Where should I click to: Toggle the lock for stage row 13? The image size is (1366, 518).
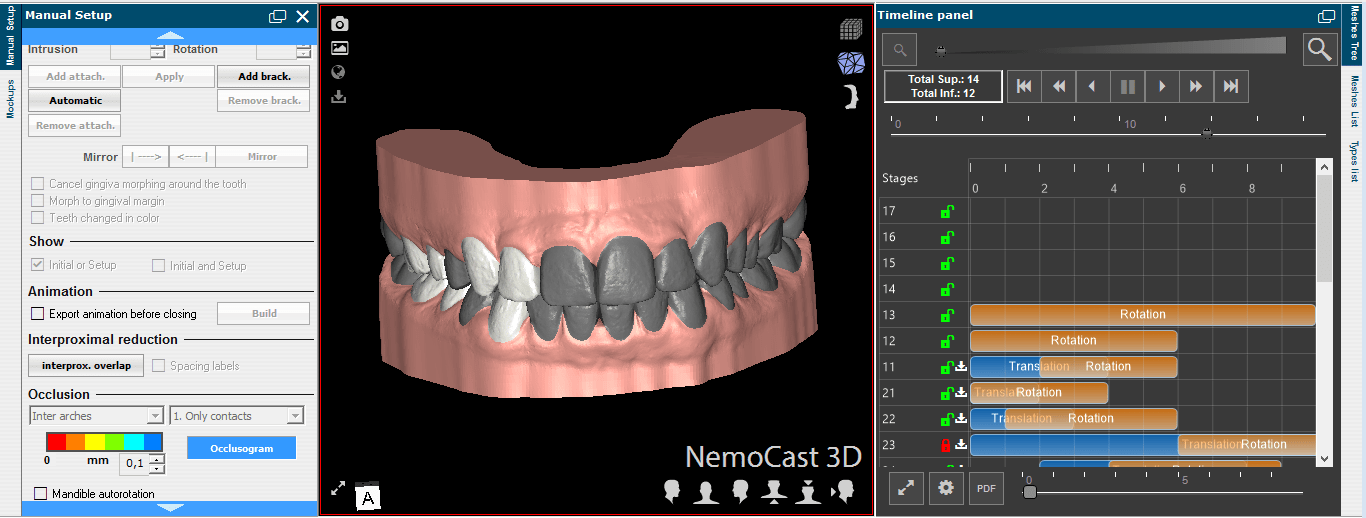[946, 315]
